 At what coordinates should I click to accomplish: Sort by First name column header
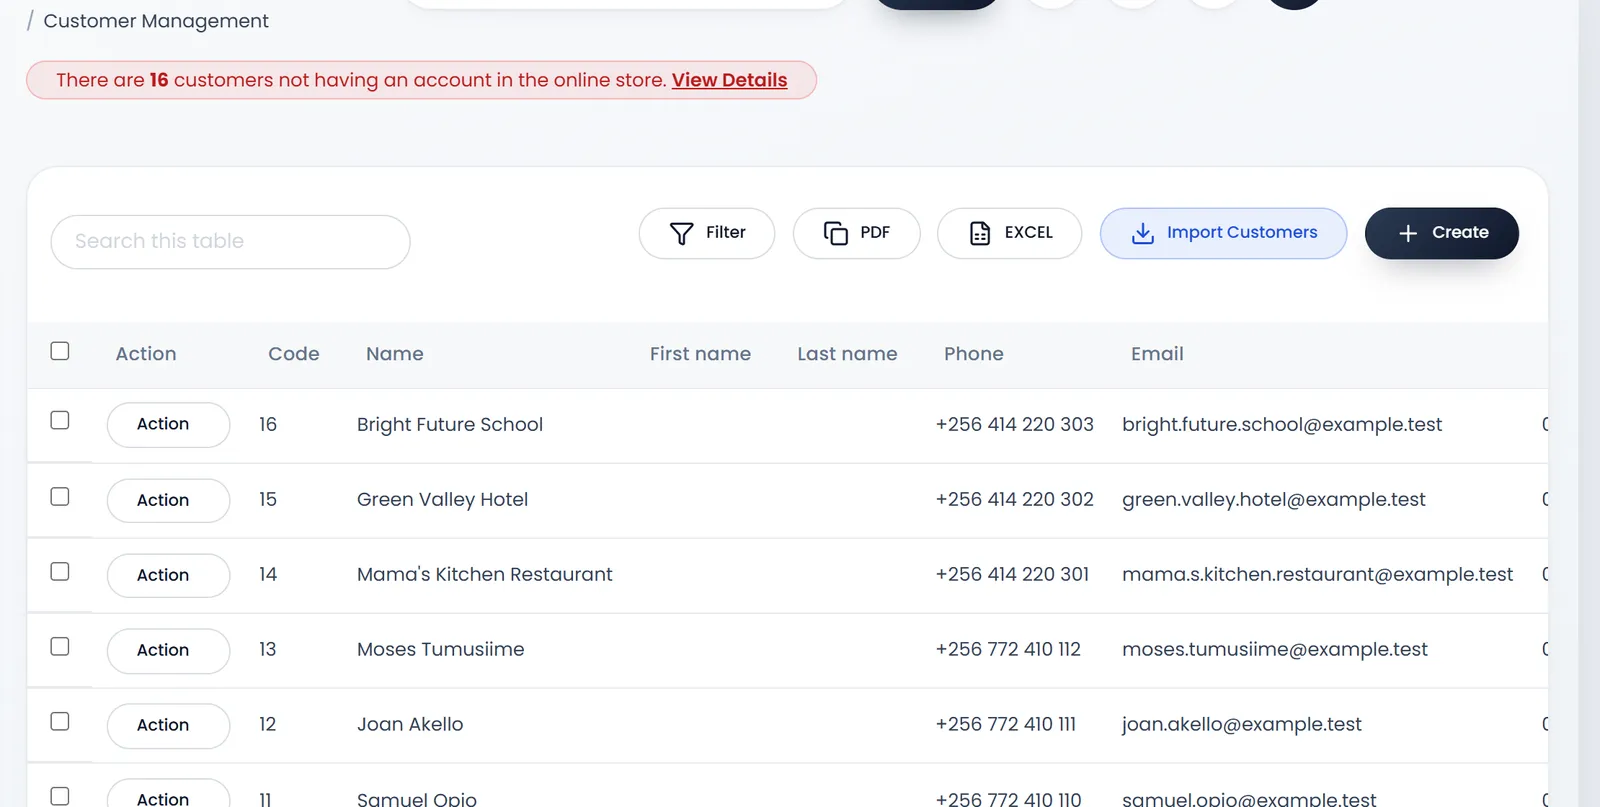click(x=700, y=354)
